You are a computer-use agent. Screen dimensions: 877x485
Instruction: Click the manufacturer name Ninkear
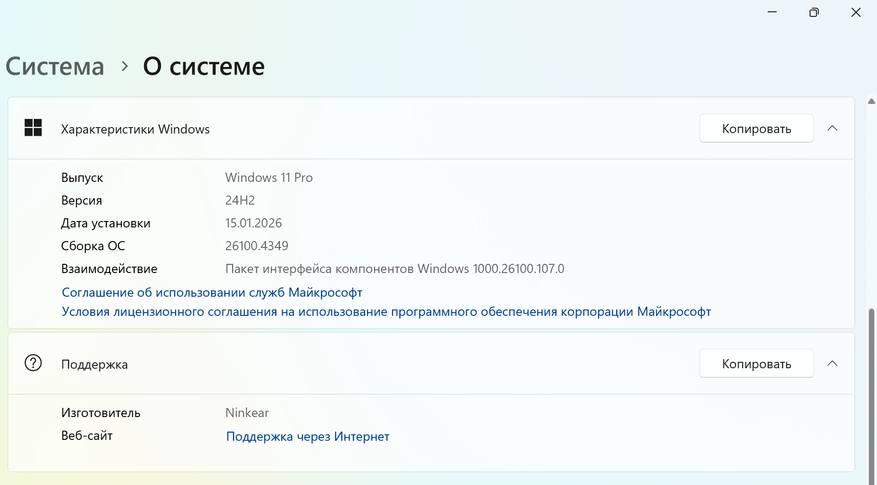click(x=247, y=412)
